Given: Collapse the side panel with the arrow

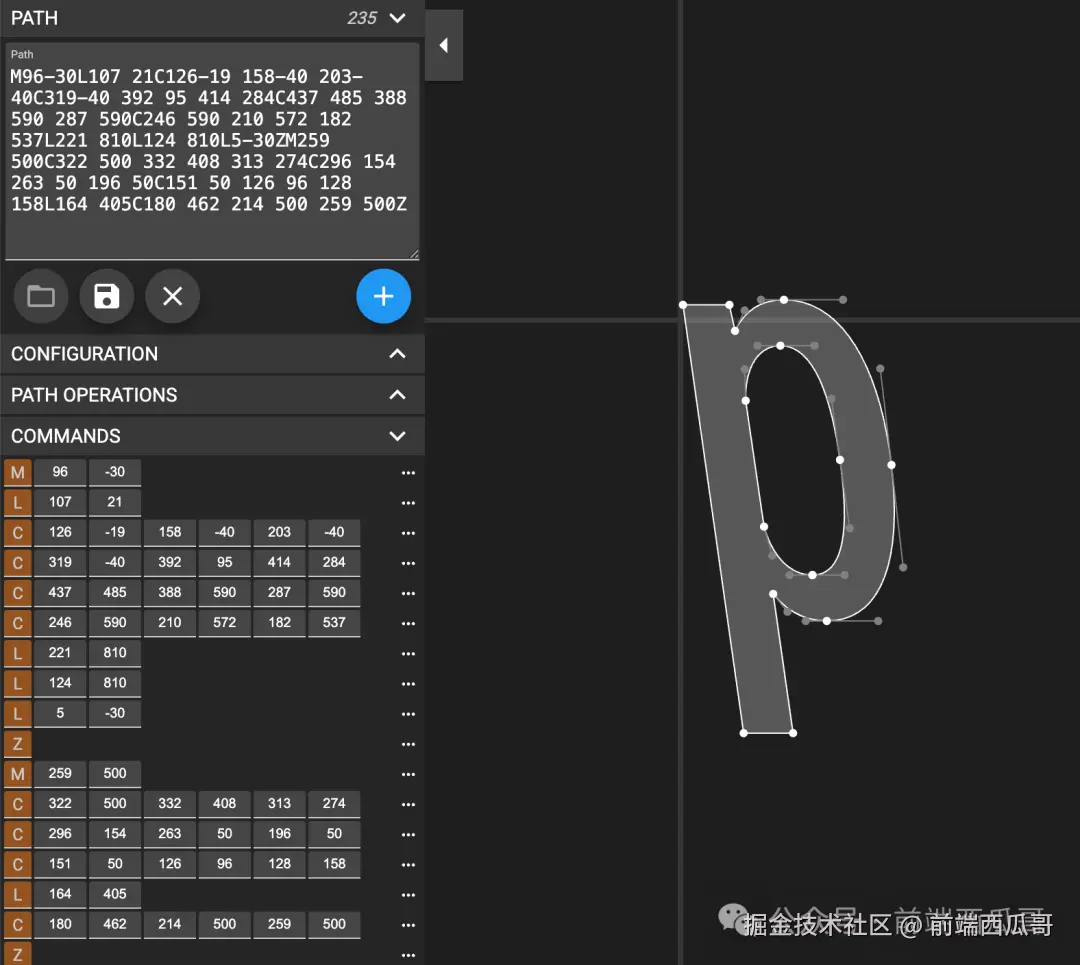Looking at the screenshot, I should click(444, 45).
